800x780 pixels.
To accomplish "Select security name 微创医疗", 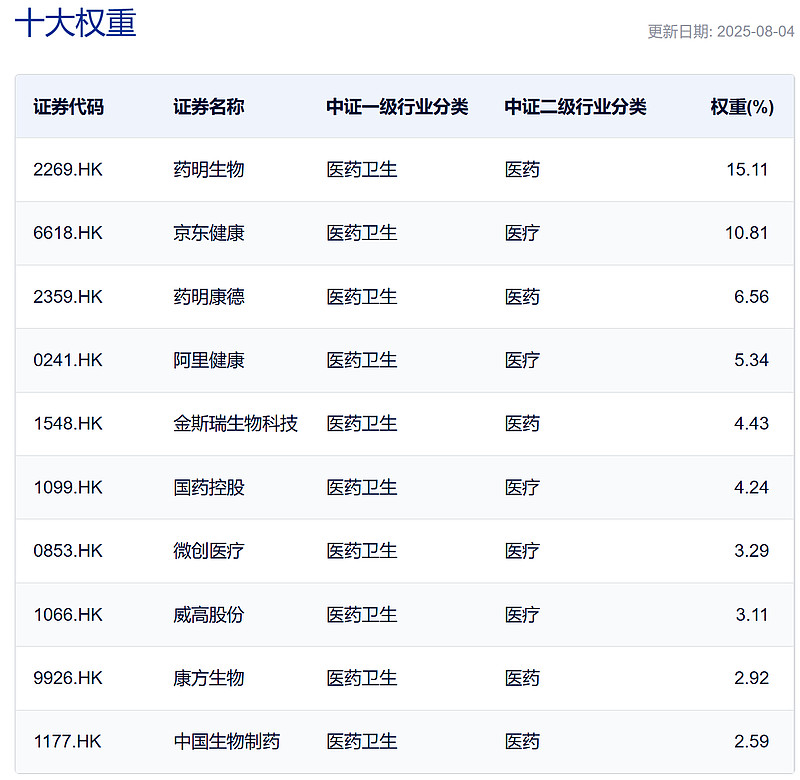I will coord(209,551).
